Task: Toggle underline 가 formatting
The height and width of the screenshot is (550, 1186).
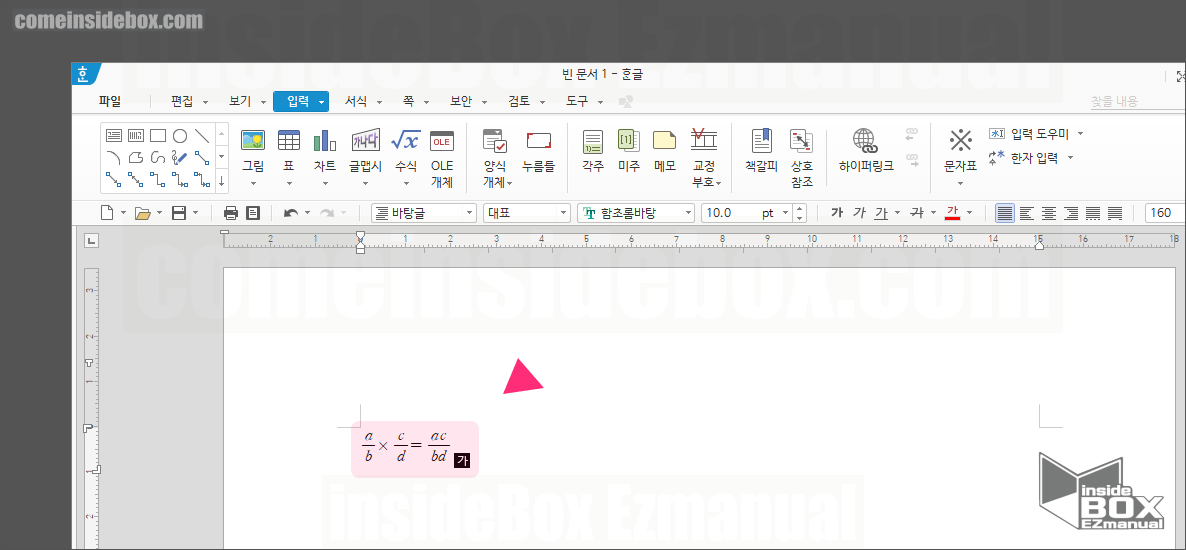Action: coord(880,213)
